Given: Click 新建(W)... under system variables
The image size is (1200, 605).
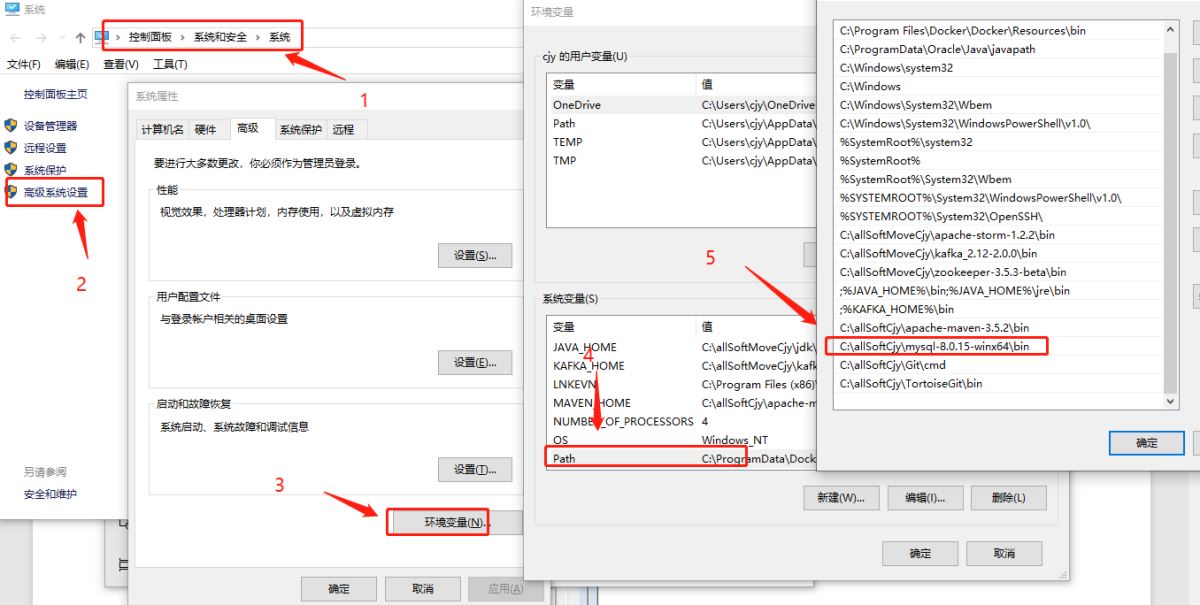Looking at the screenshot, I should pos(840,497).
